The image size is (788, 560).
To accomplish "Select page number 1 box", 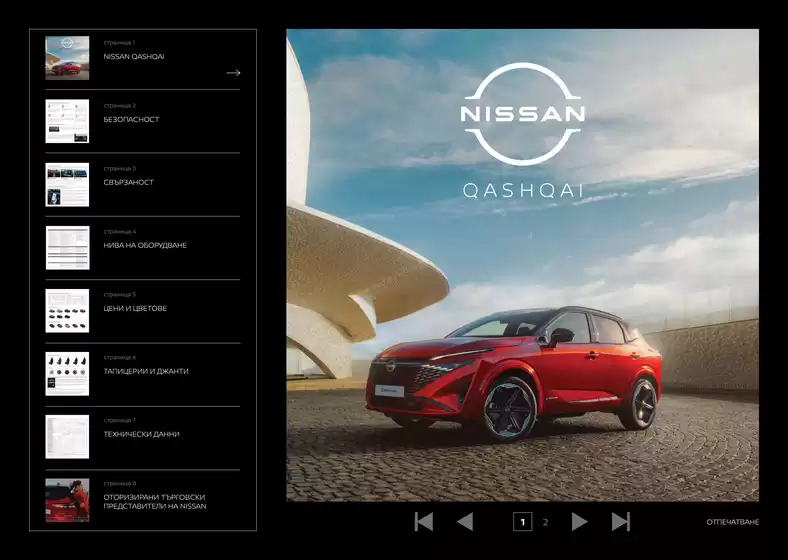I will pyautogui.click(x=523, y=522).
